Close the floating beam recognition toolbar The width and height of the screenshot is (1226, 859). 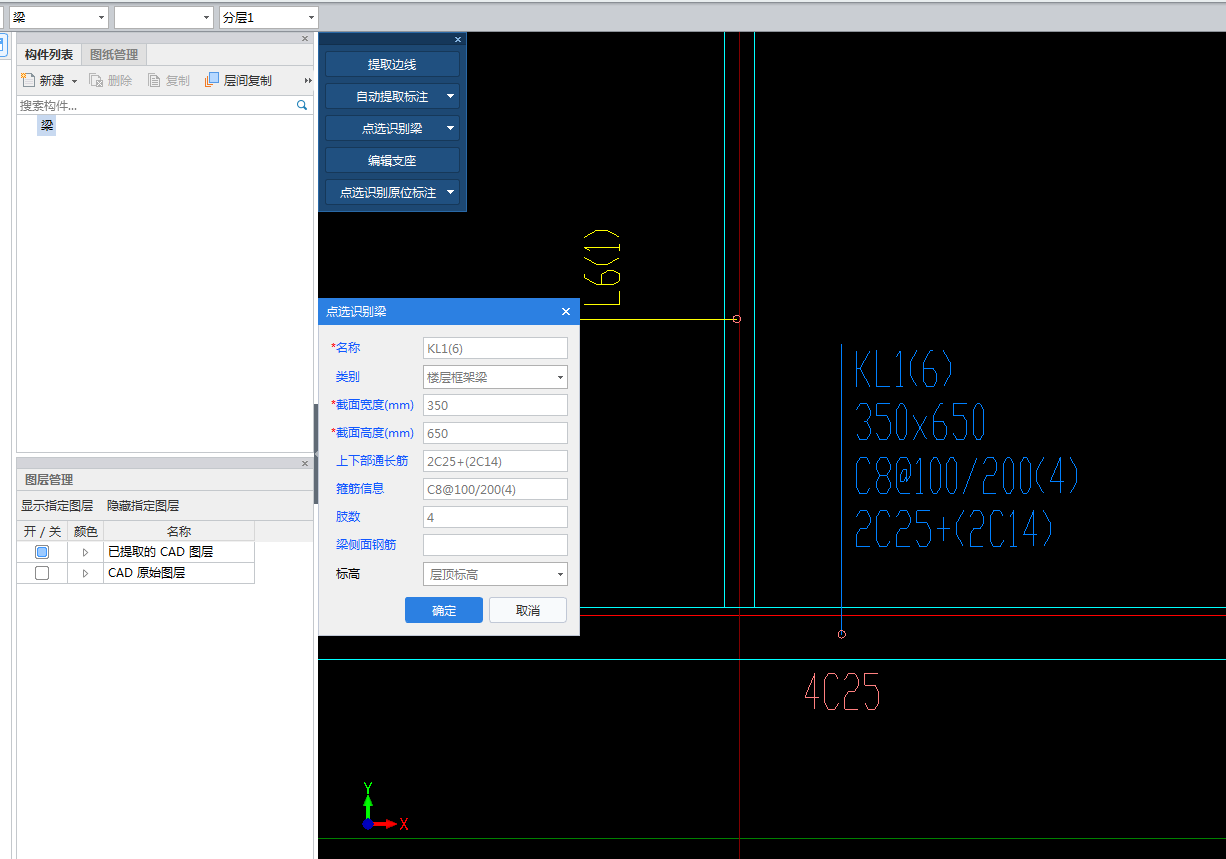(x=458, y=39)
